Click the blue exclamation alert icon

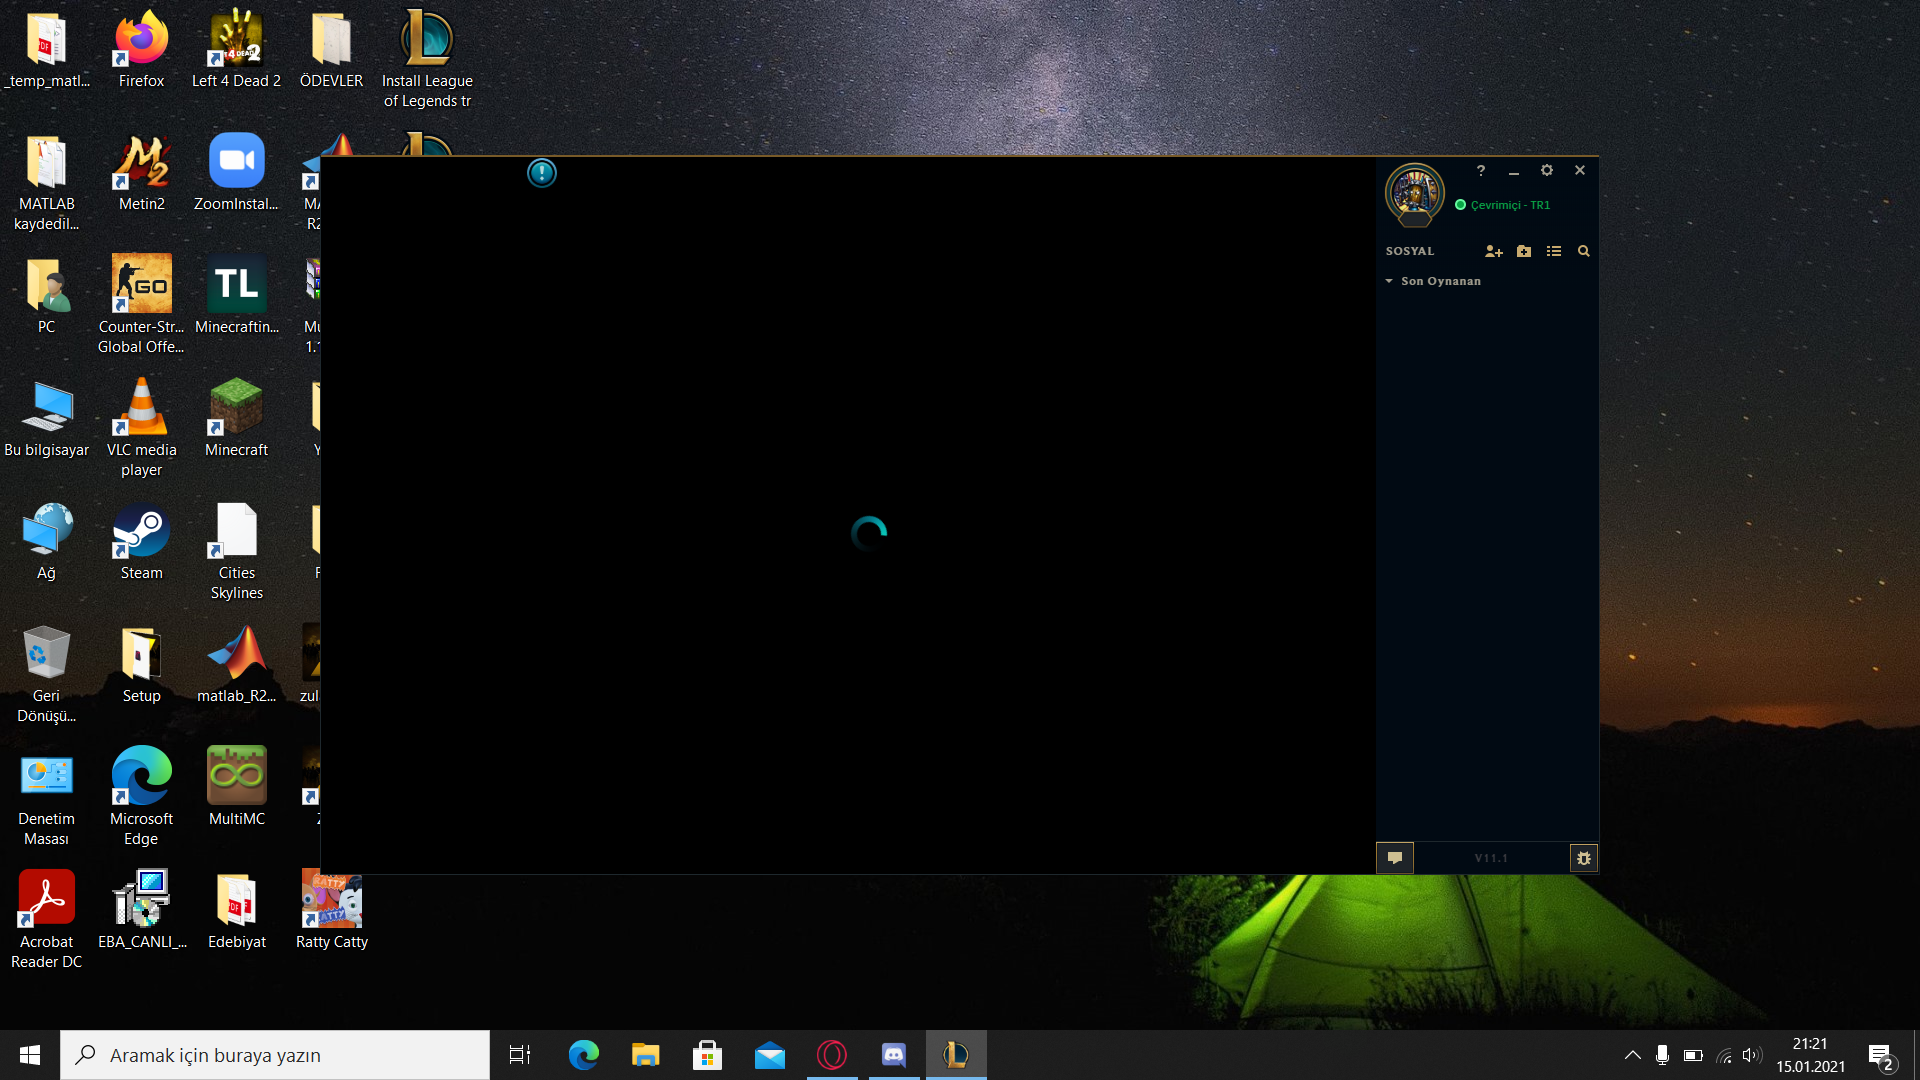pyautogui.click(x=541, y=173)
